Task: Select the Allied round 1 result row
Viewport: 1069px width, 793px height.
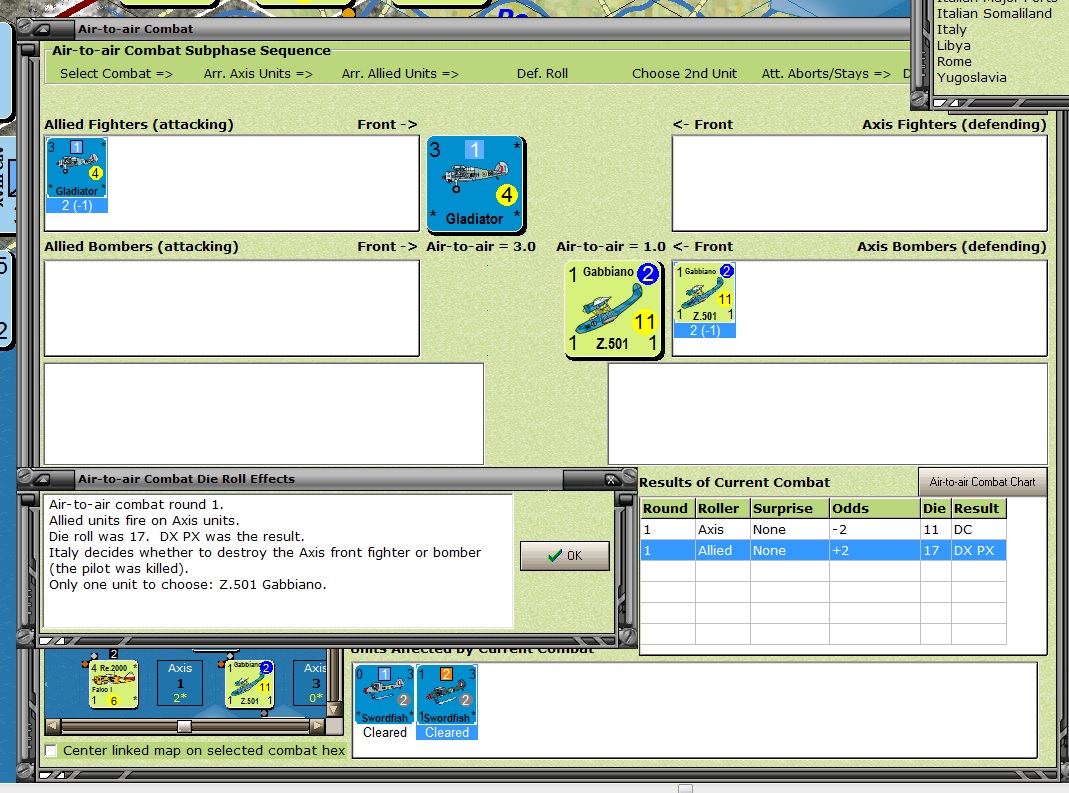Action: 824,550
